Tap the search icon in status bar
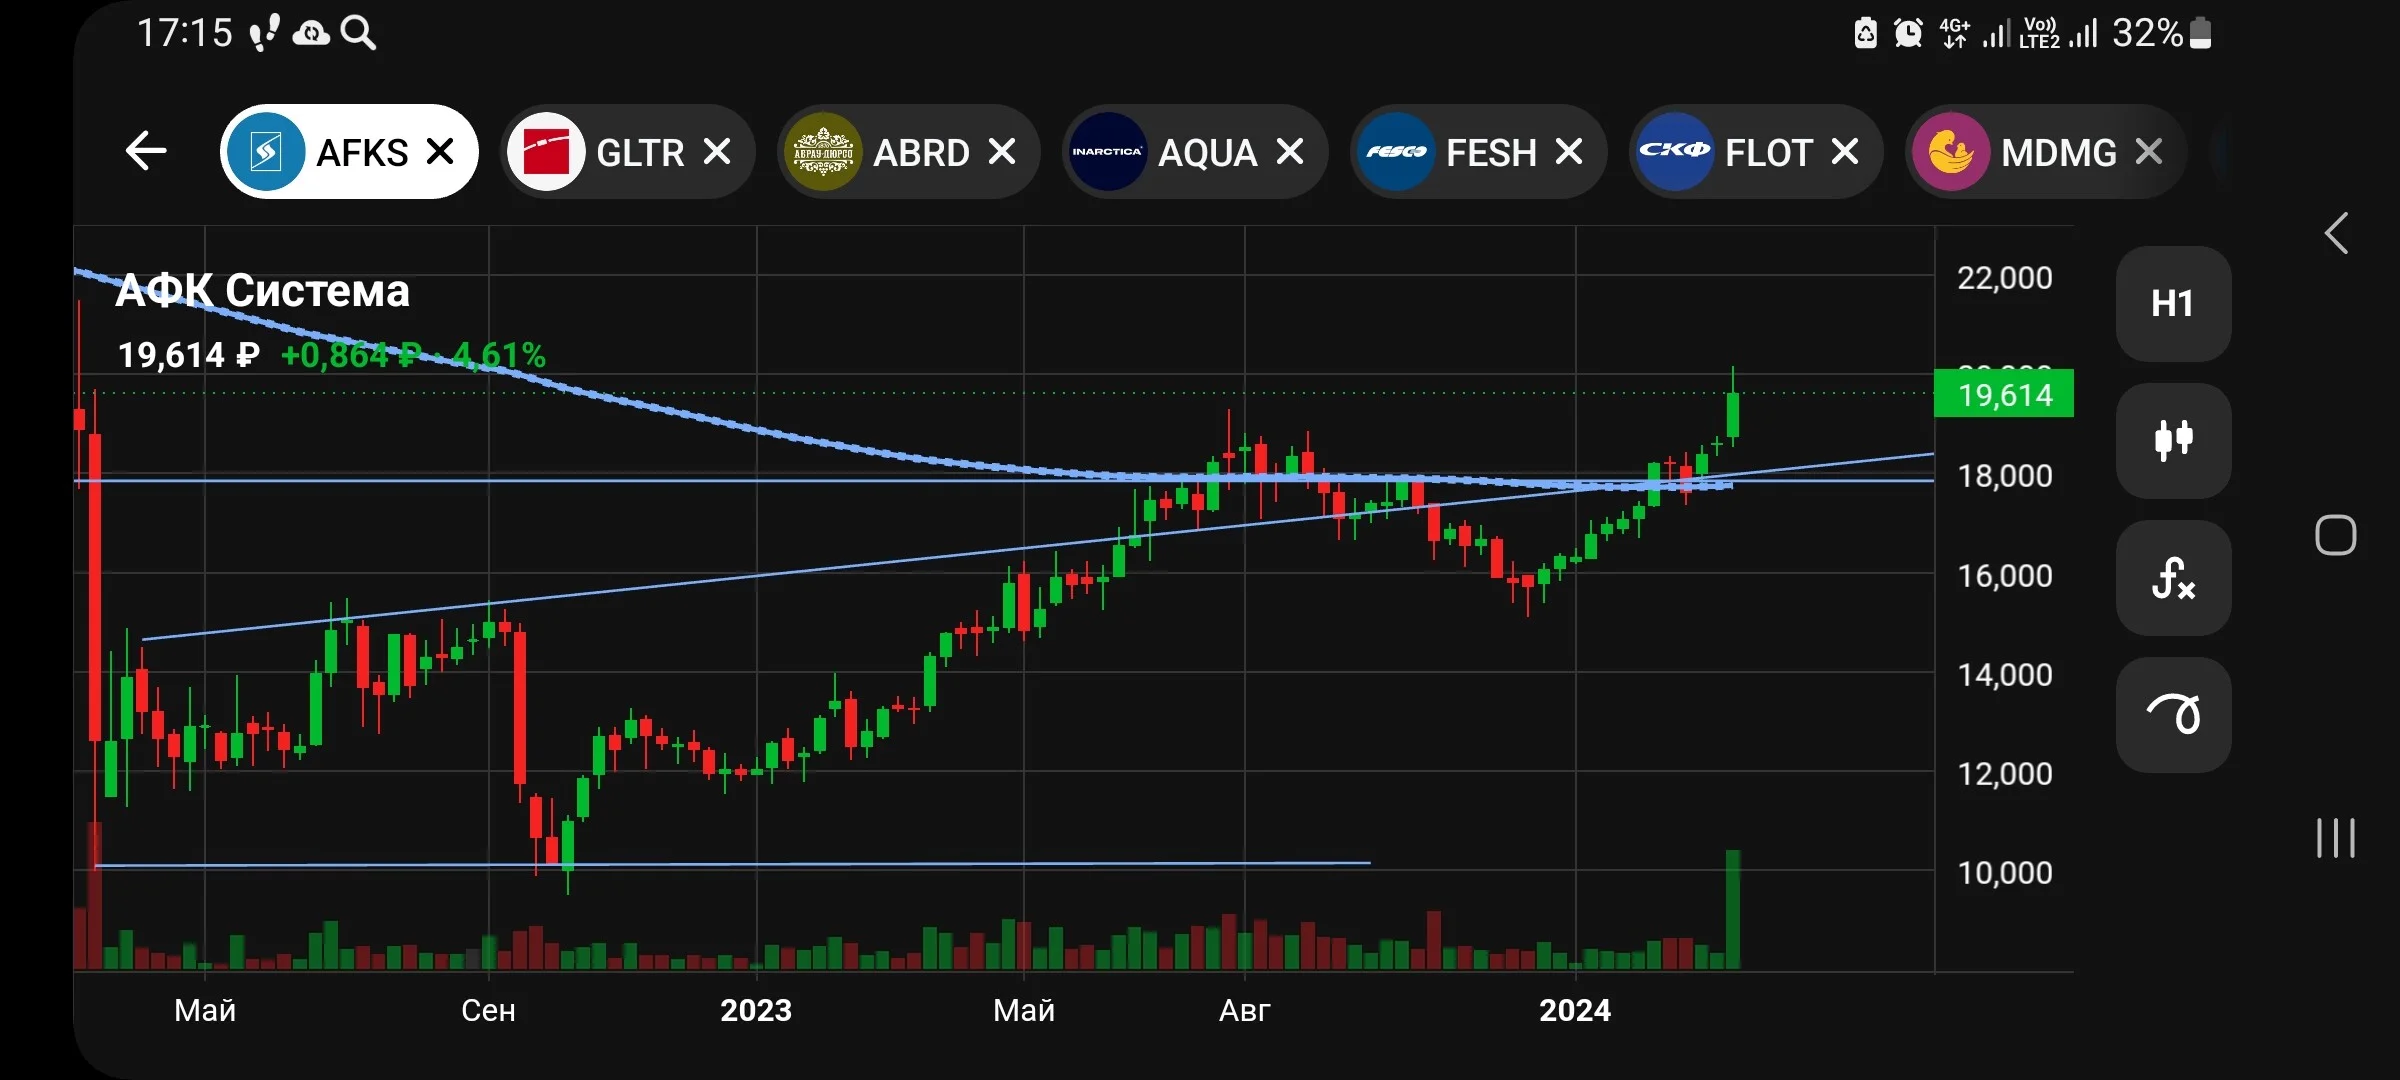The width and height of the screenshot is (2400, 1080). (x=358, y=33)
